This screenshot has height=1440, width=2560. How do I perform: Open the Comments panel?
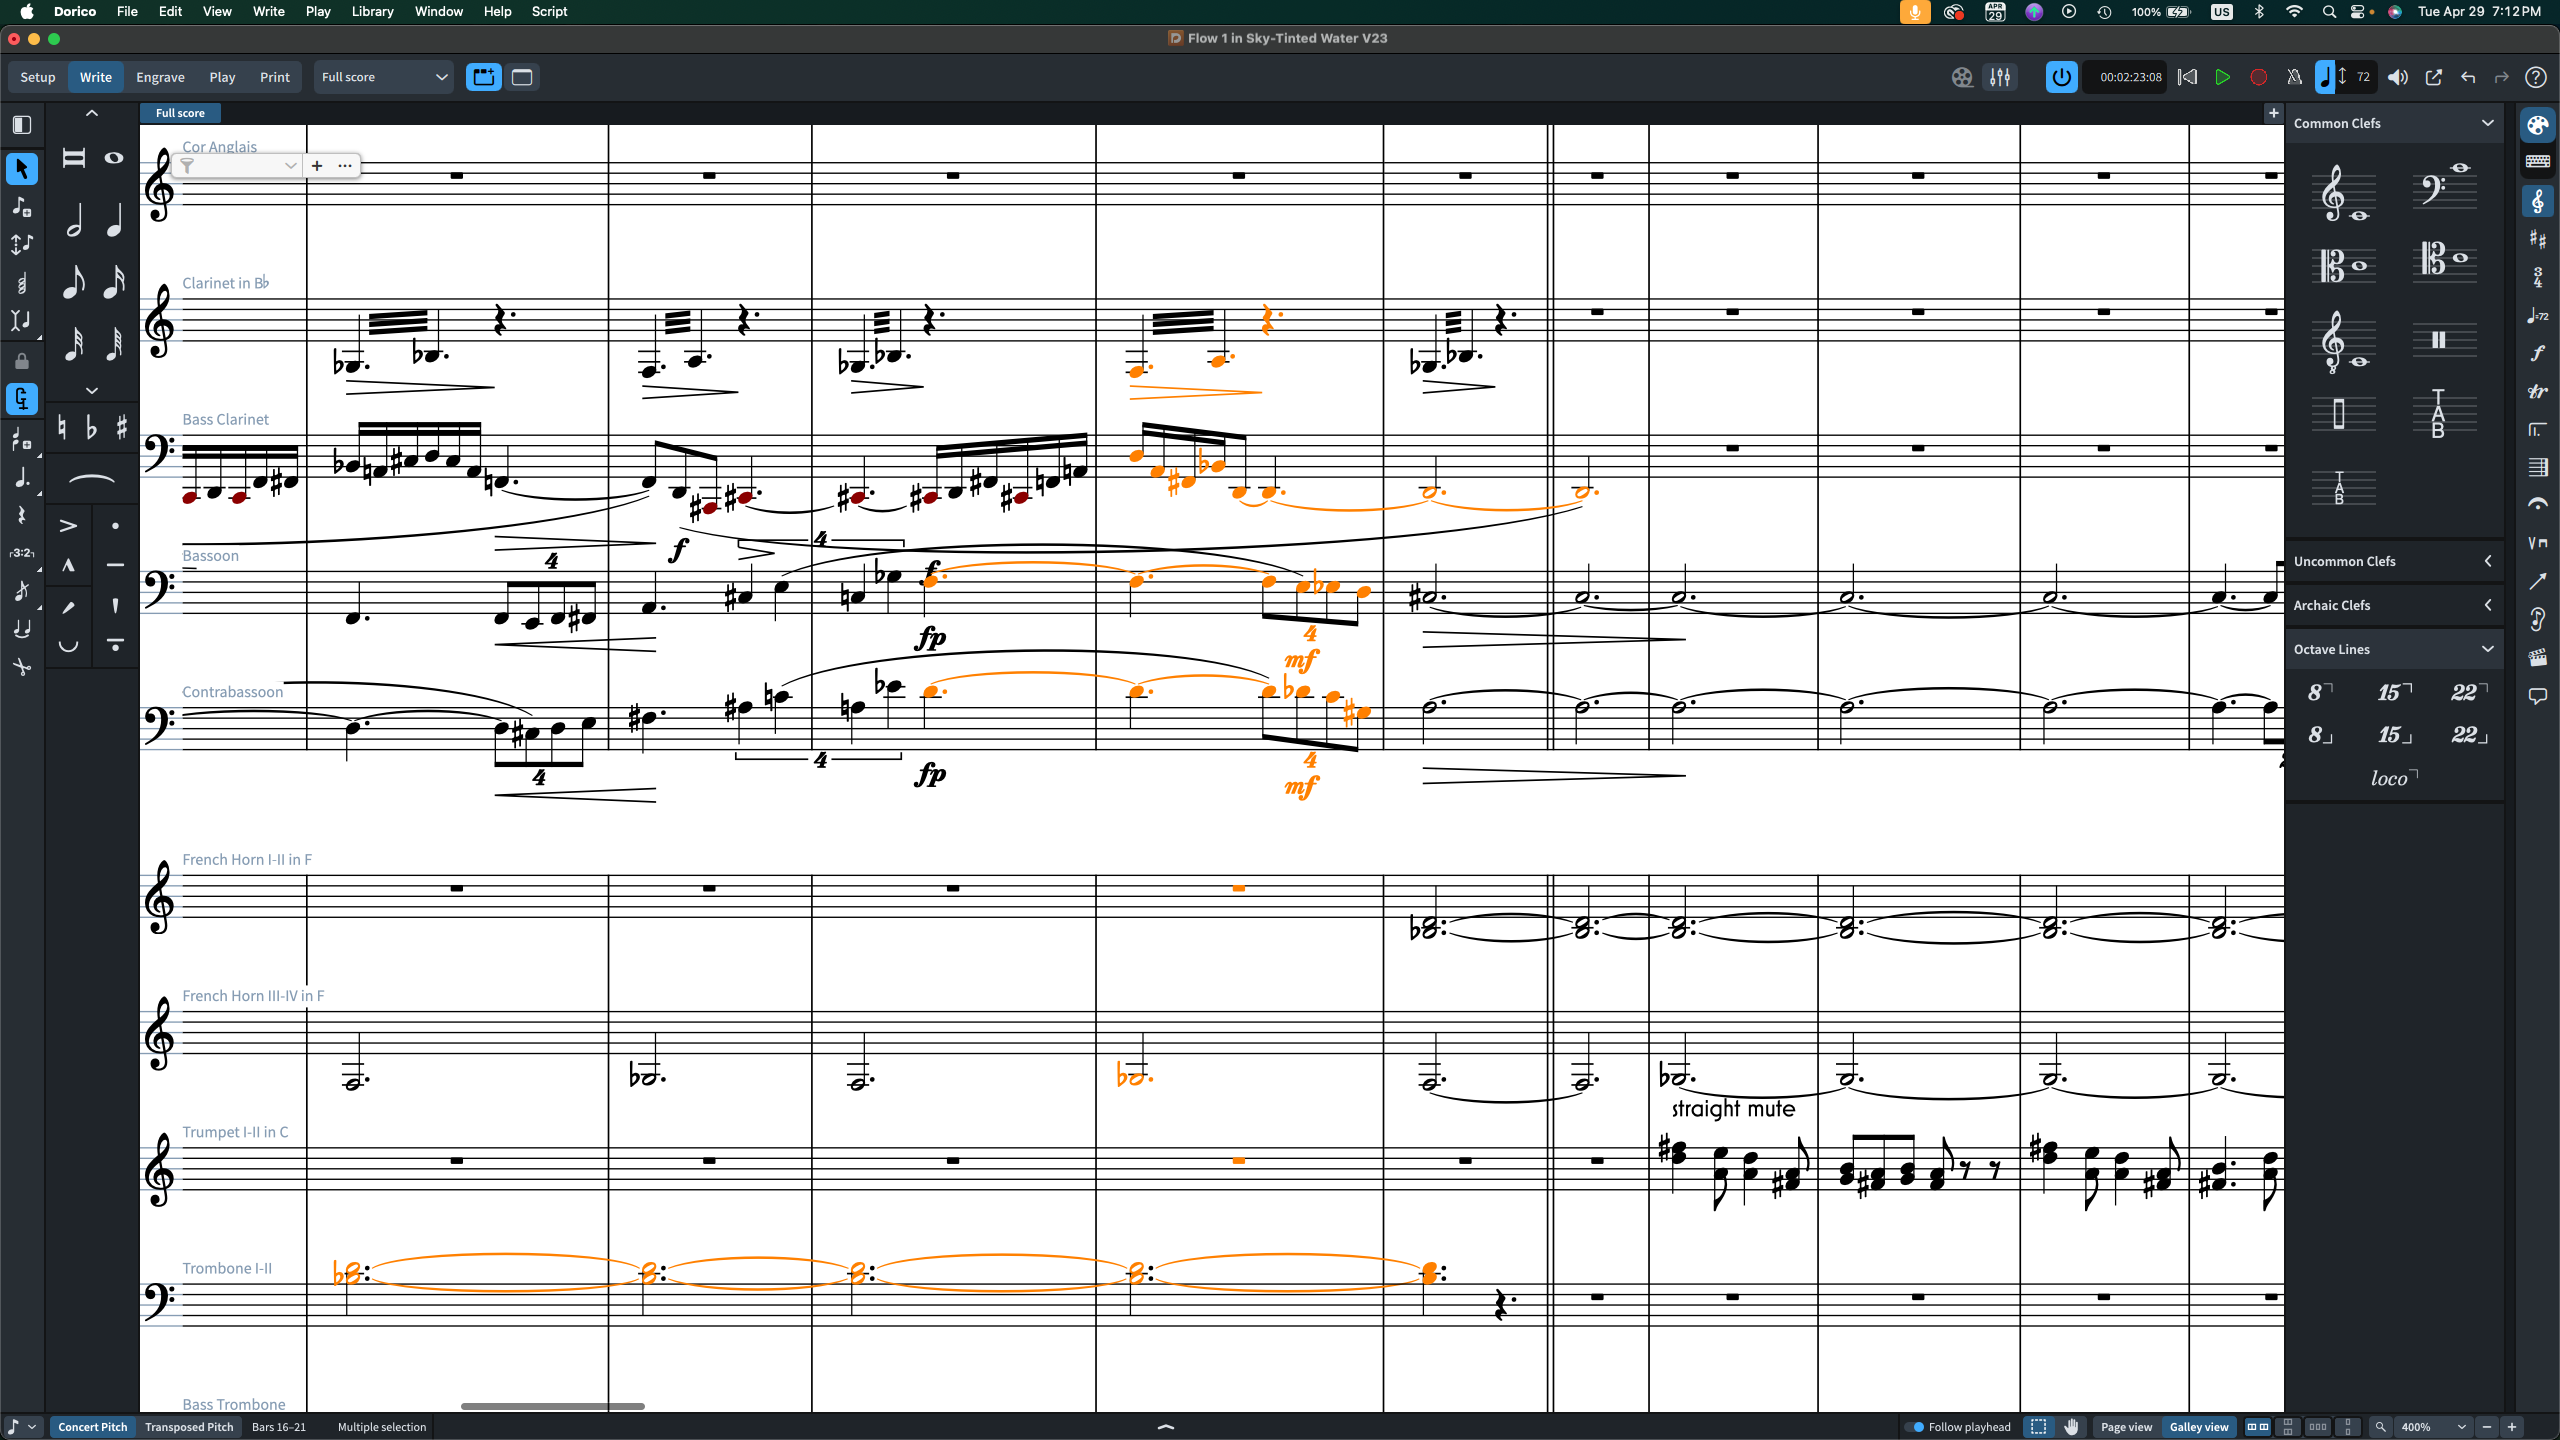click(x=2537, y=696)
